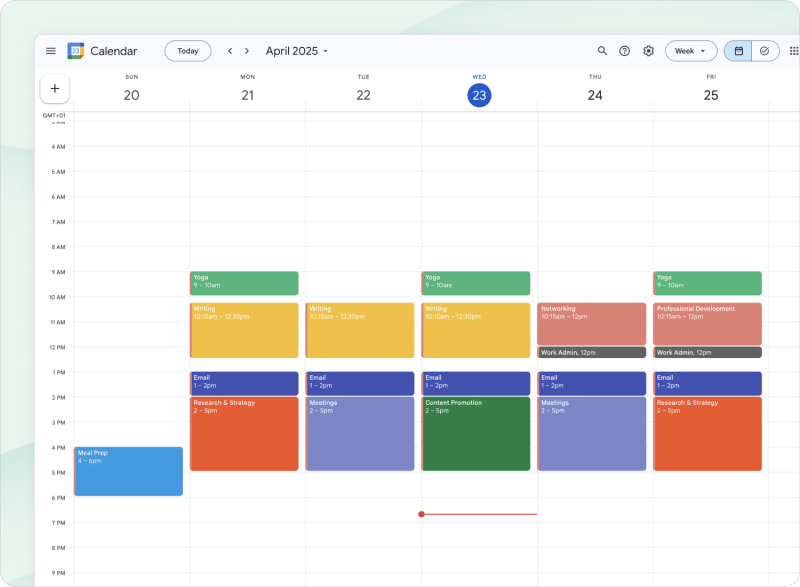
Task: Open the Meal Prep event on Sunday
Action: [x=128, y=470]
